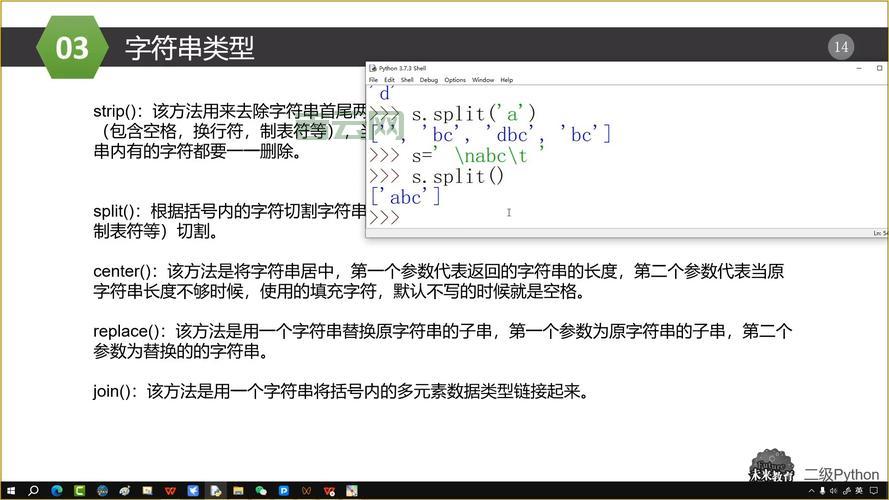Open the Windows Start menu
Screen dimensions: 889x500
[x=10, y=490]
